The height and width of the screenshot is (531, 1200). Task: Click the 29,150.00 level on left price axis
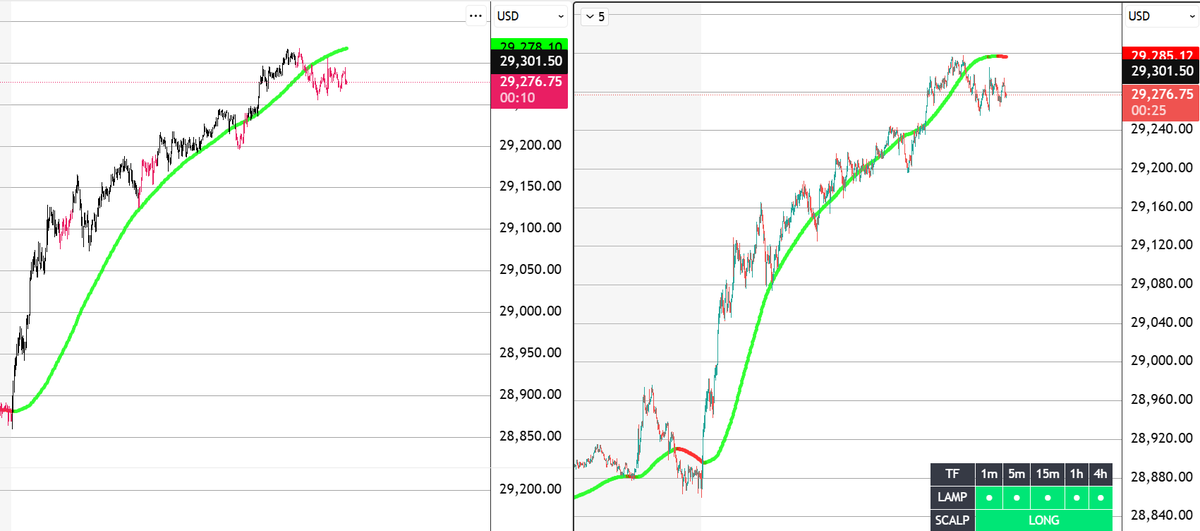pyautogui.click(x=530, y=186)
